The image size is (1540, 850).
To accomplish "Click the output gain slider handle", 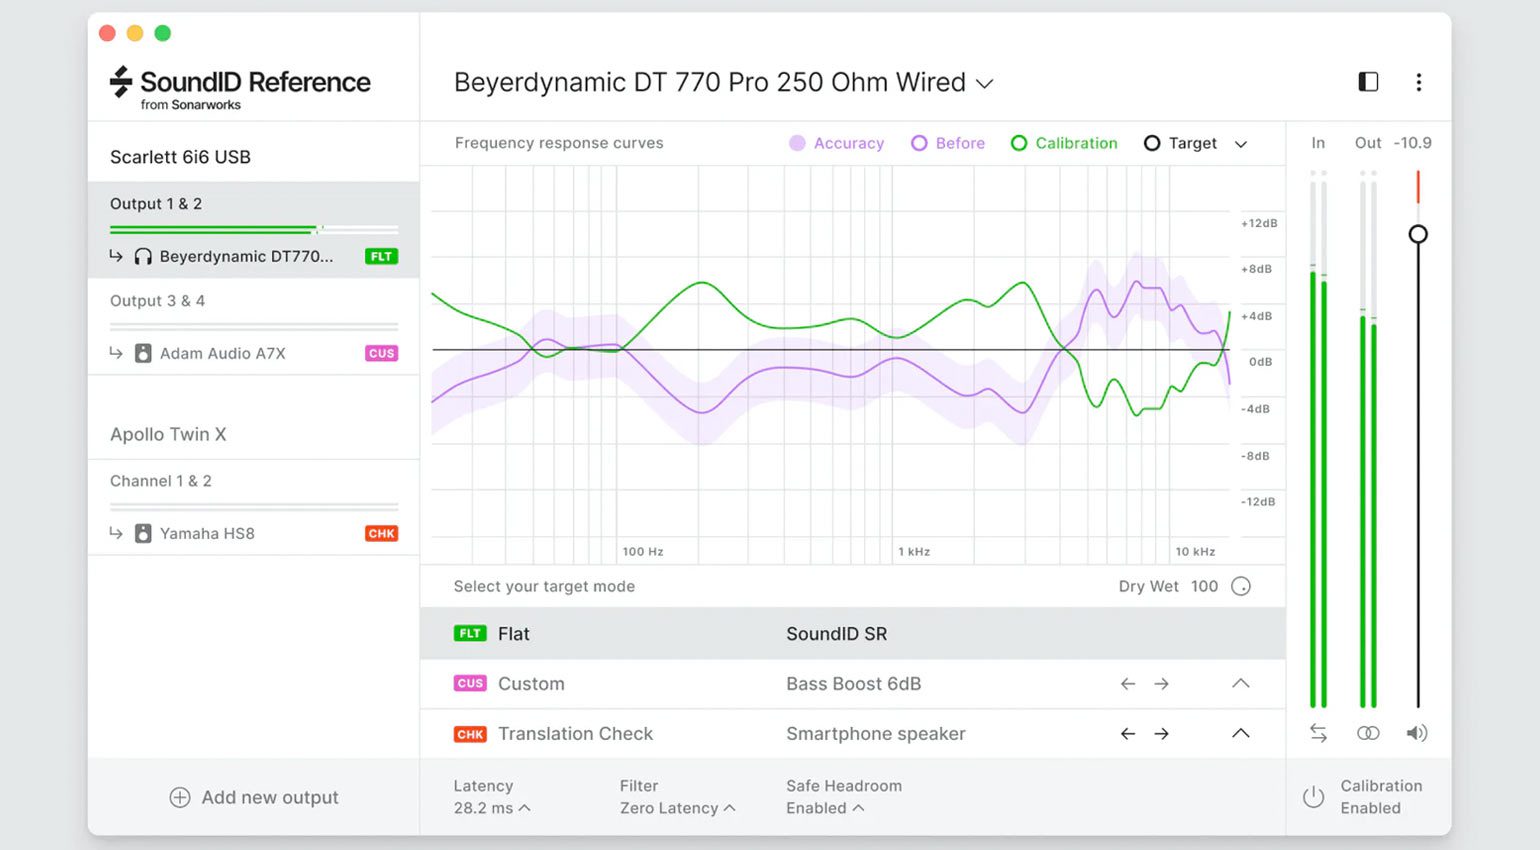I will pos(1418,234).
